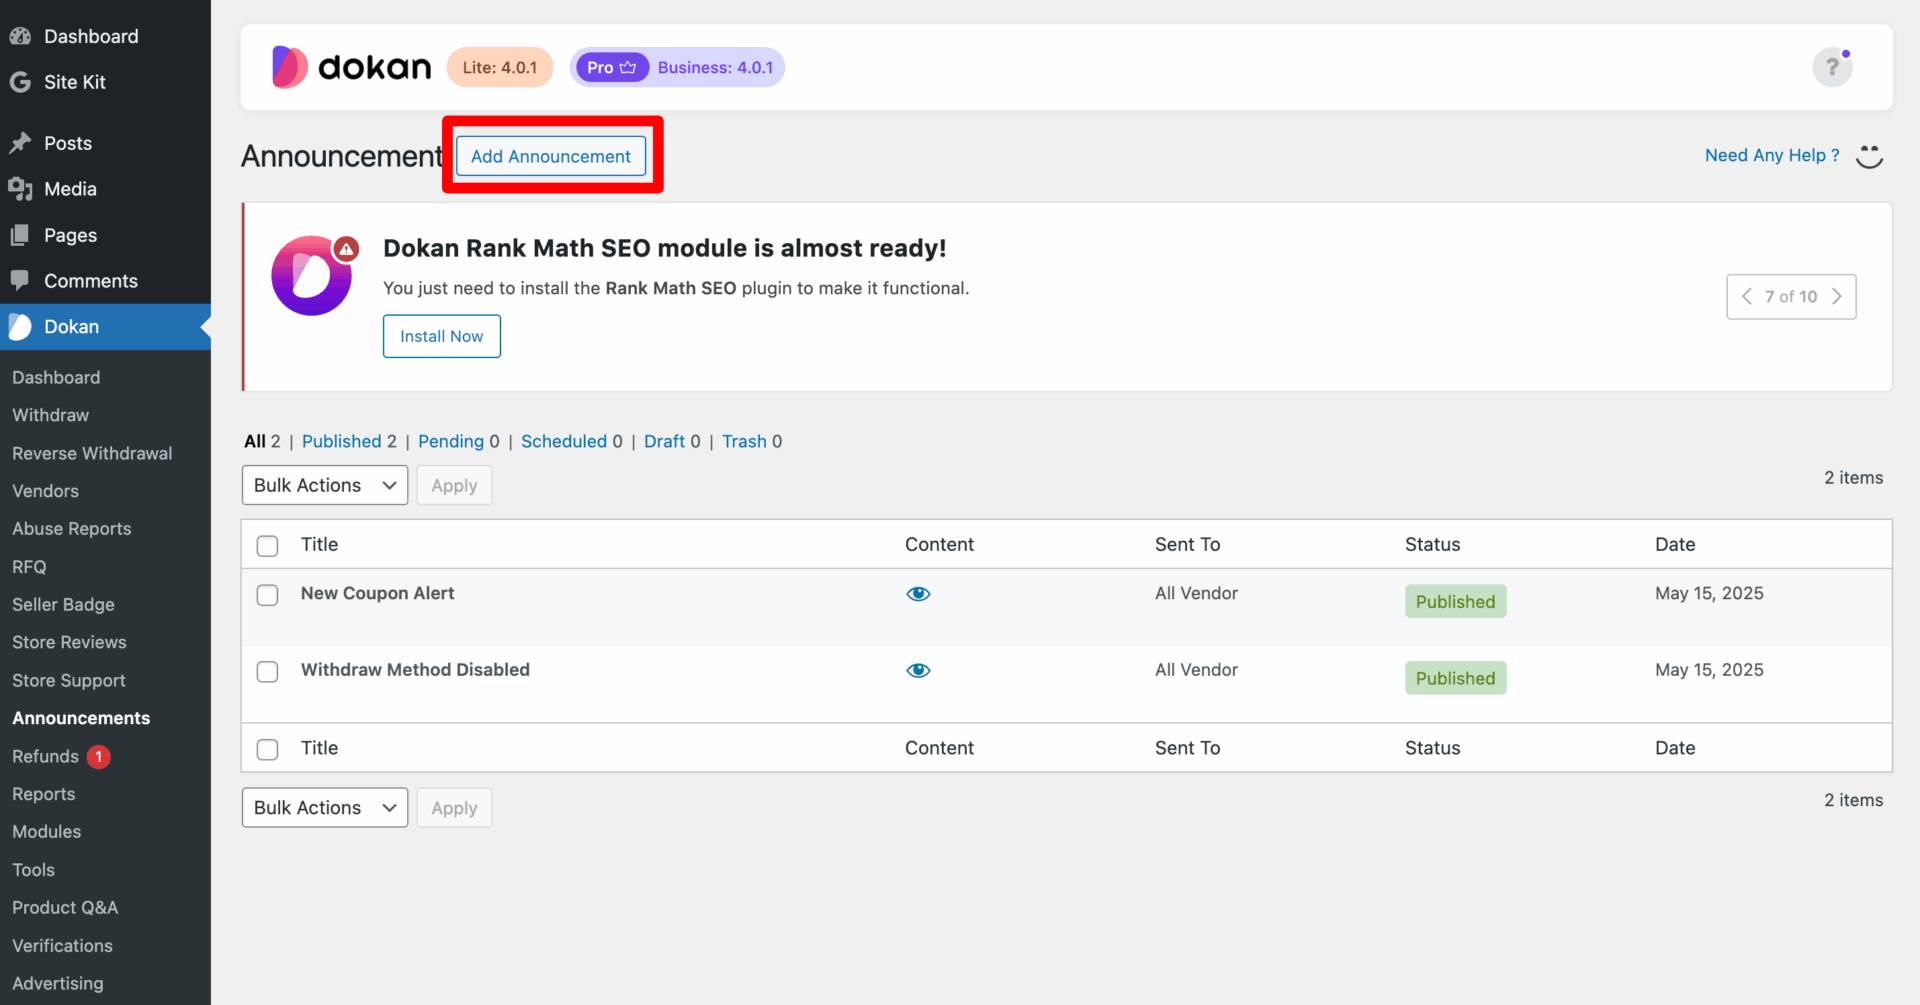Click the Withdraw Method Disabled title
This screenshot has height=1005, width=1920.
coord(415,670)
